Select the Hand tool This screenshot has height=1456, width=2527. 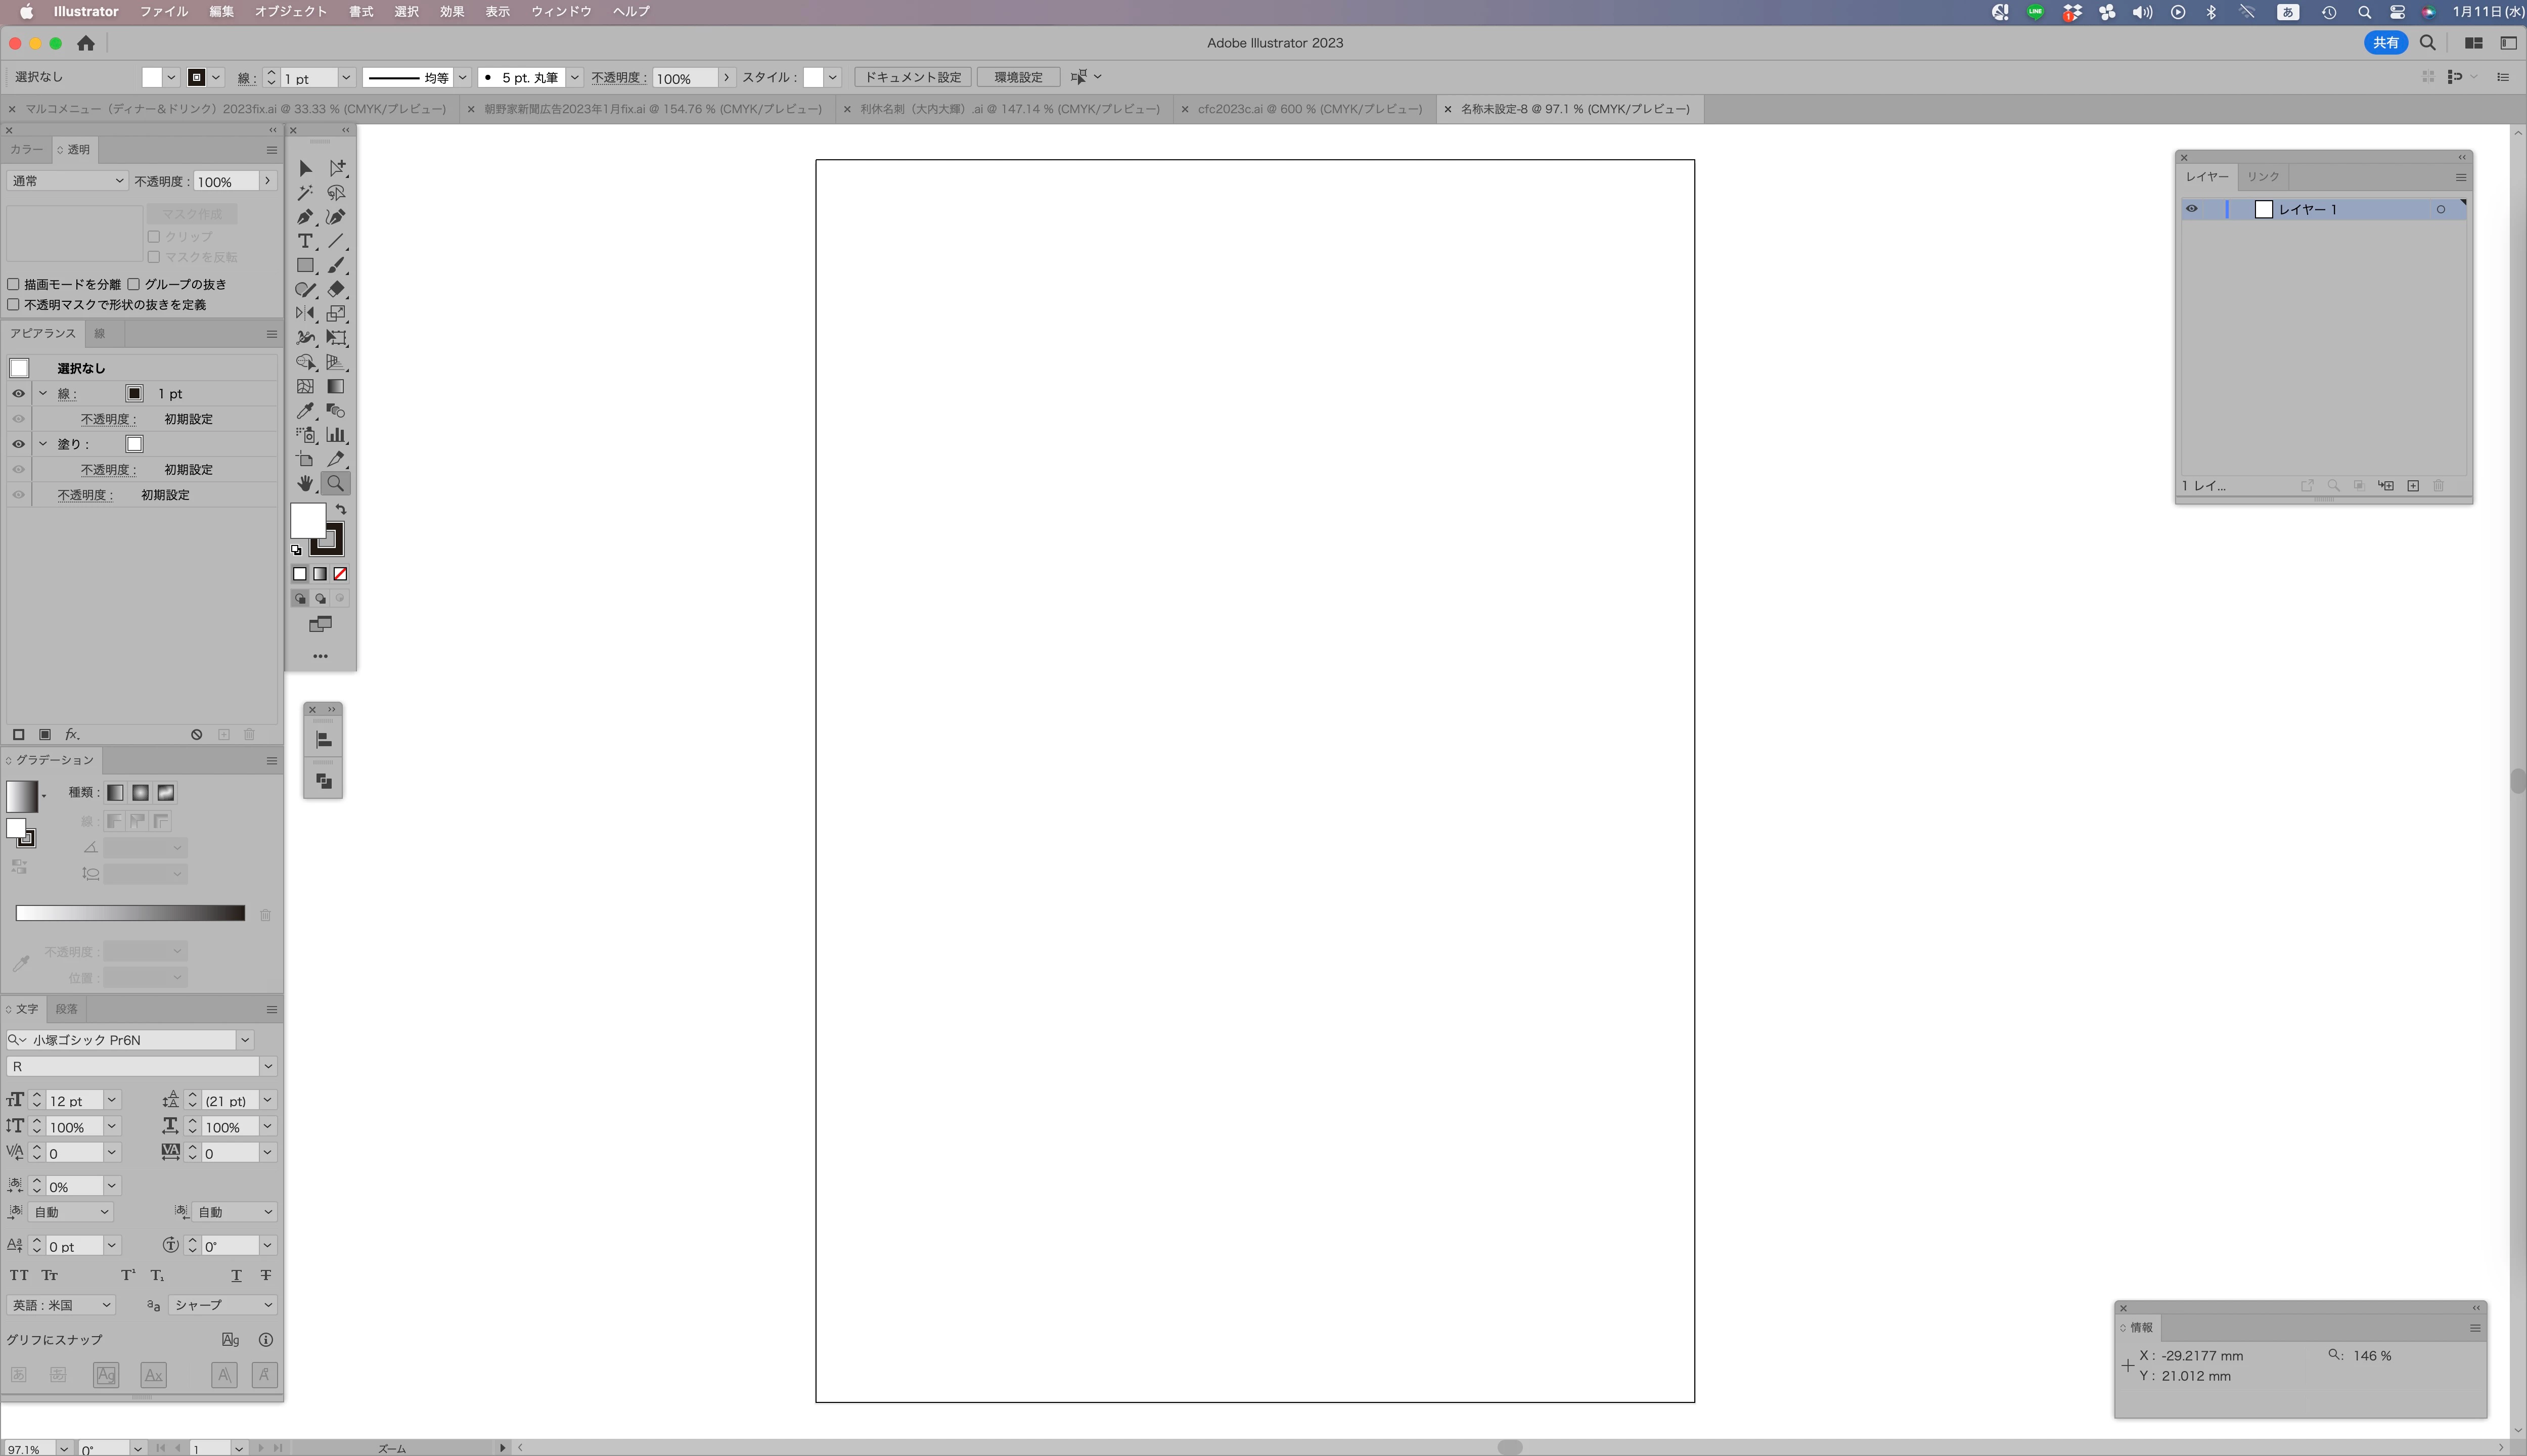point(305,484)
